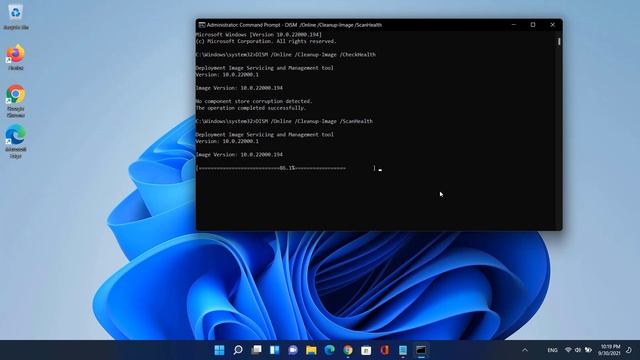The height and width of the screenshot is (360, 640).
Task: Click the Command Prompt window title text
Action: click(x=294, y=25)
